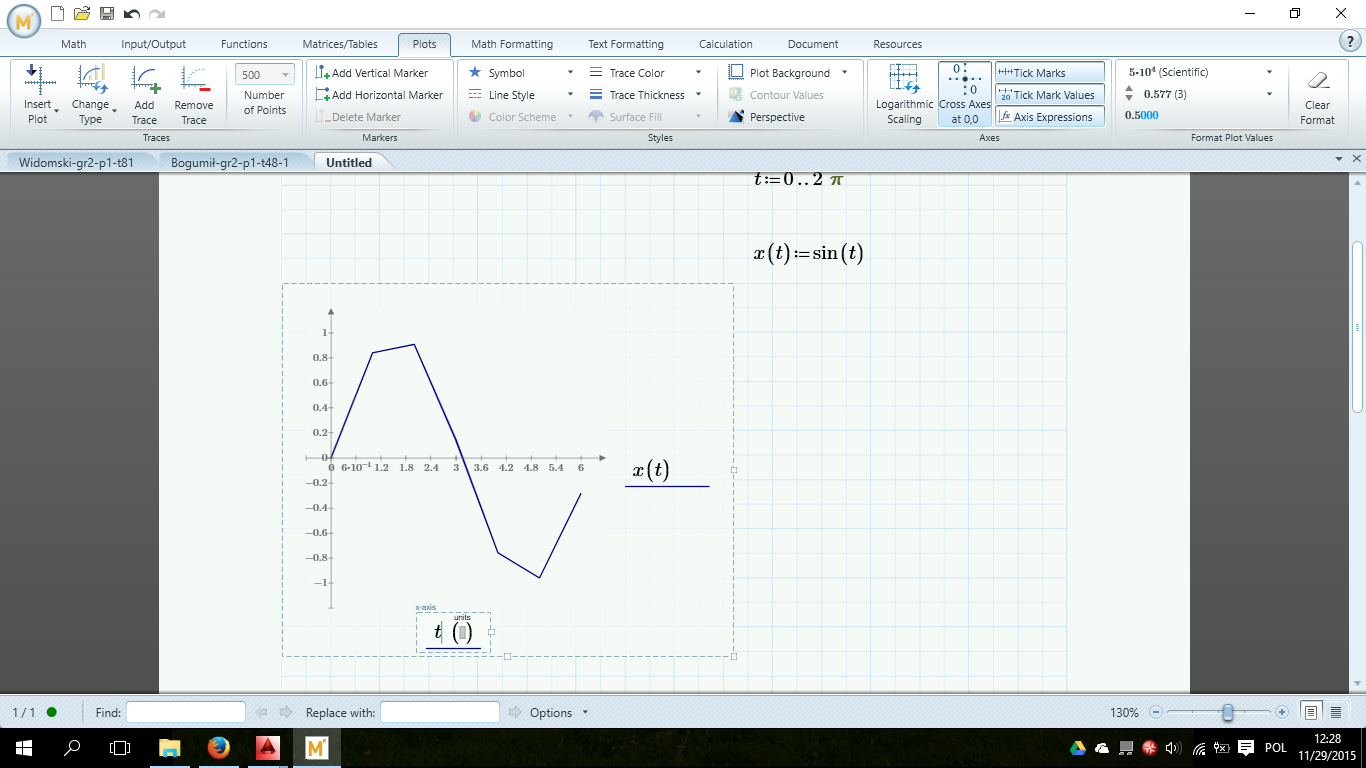Click Add Horizontal Marker

379,95
